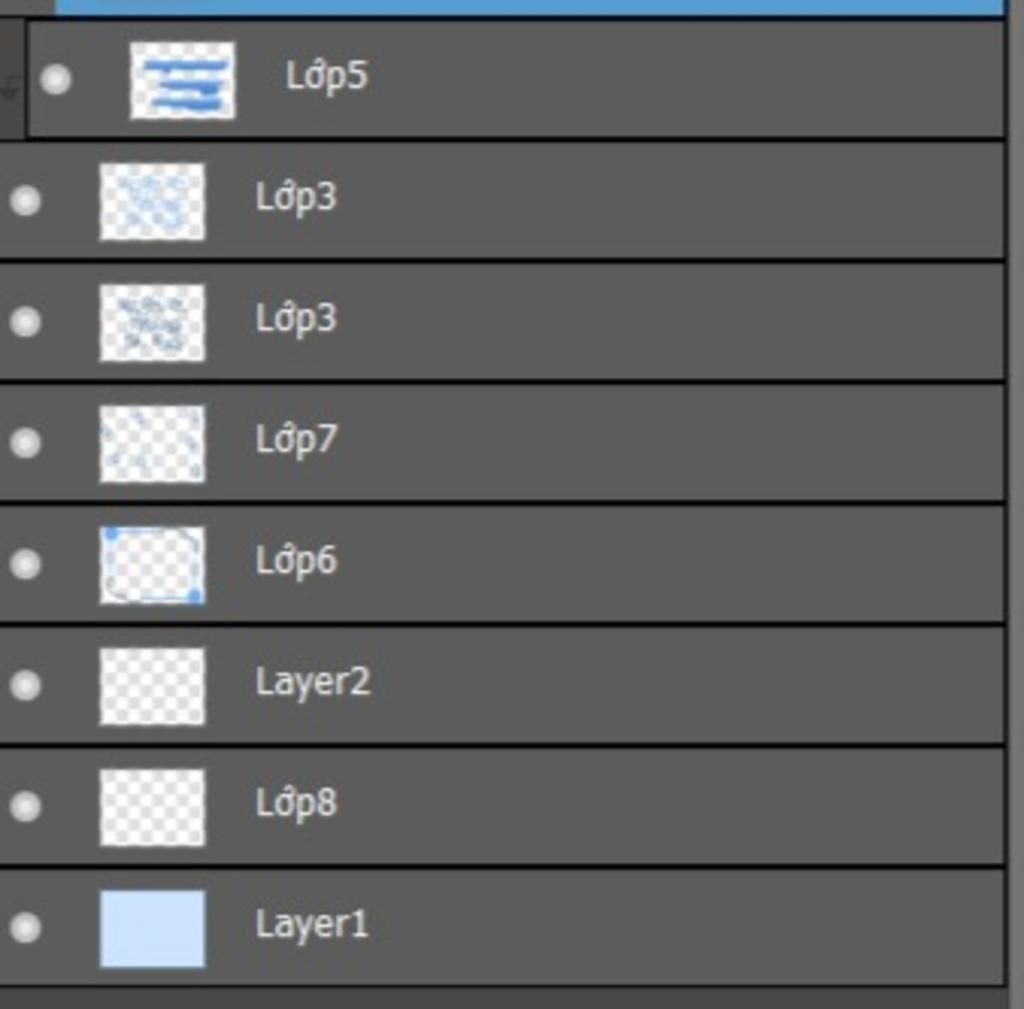Toggle visibility dot of Layer2
The height and width of the screenshot is (1009, 1024).
click(x=25, y=685)
